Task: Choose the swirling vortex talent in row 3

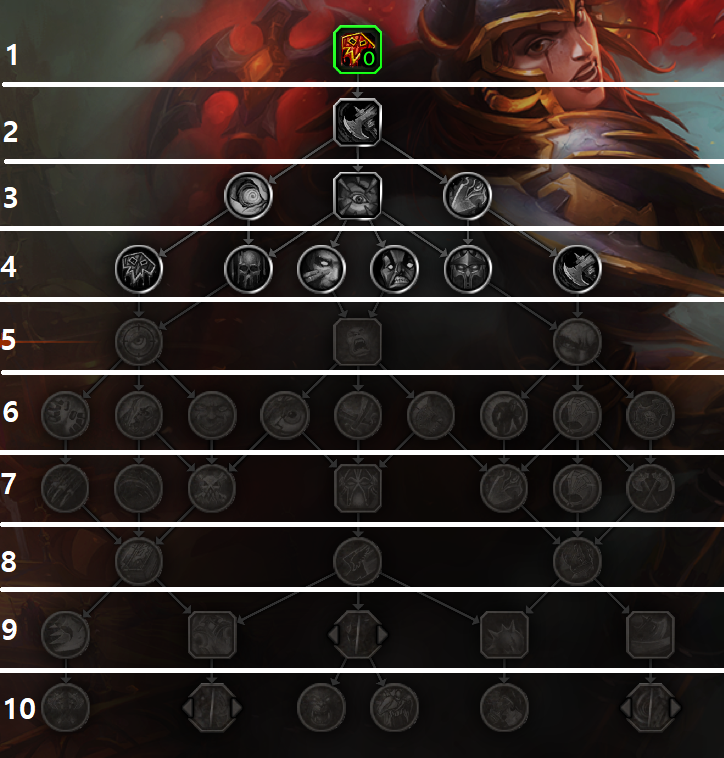Action: point(248,196)
